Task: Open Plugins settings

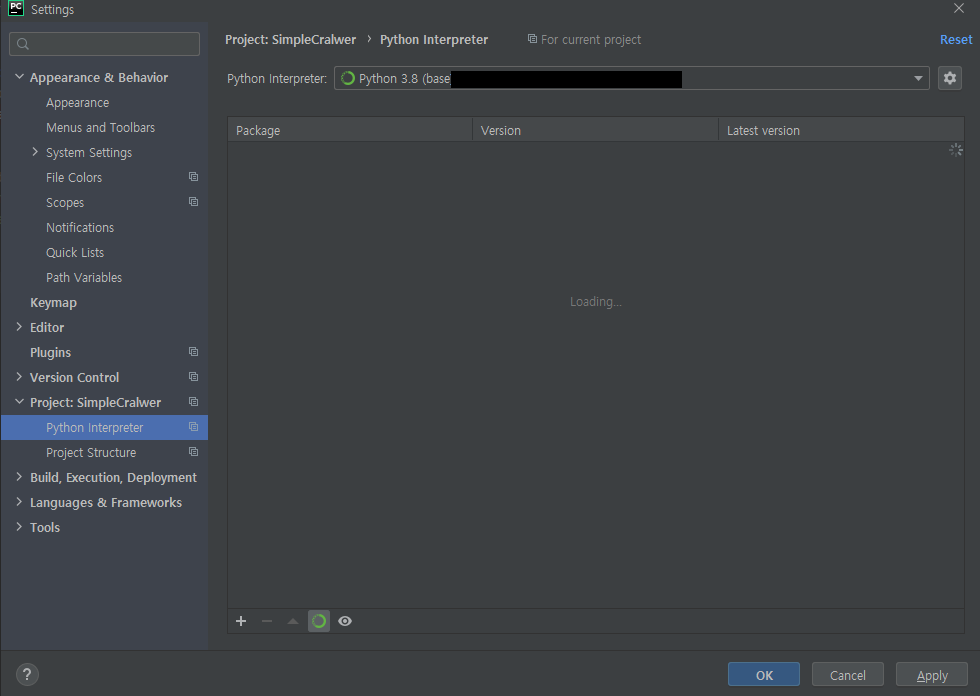Action: 50,352
